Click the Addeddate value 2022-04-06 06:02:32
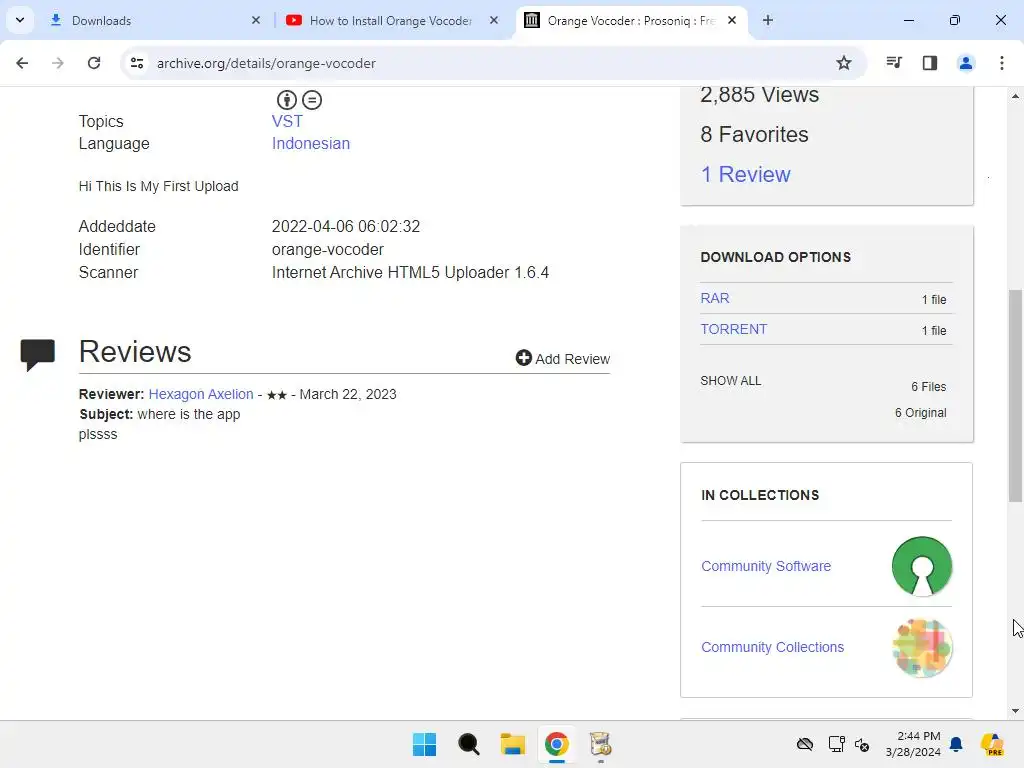The height and width of the screenshot is (768, 1024). [x=346, y=227]
